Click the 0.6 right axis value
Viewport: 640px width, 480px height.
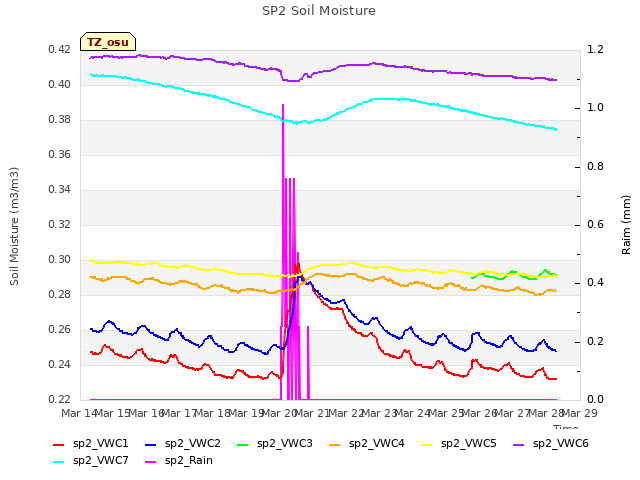pos(595,224)
